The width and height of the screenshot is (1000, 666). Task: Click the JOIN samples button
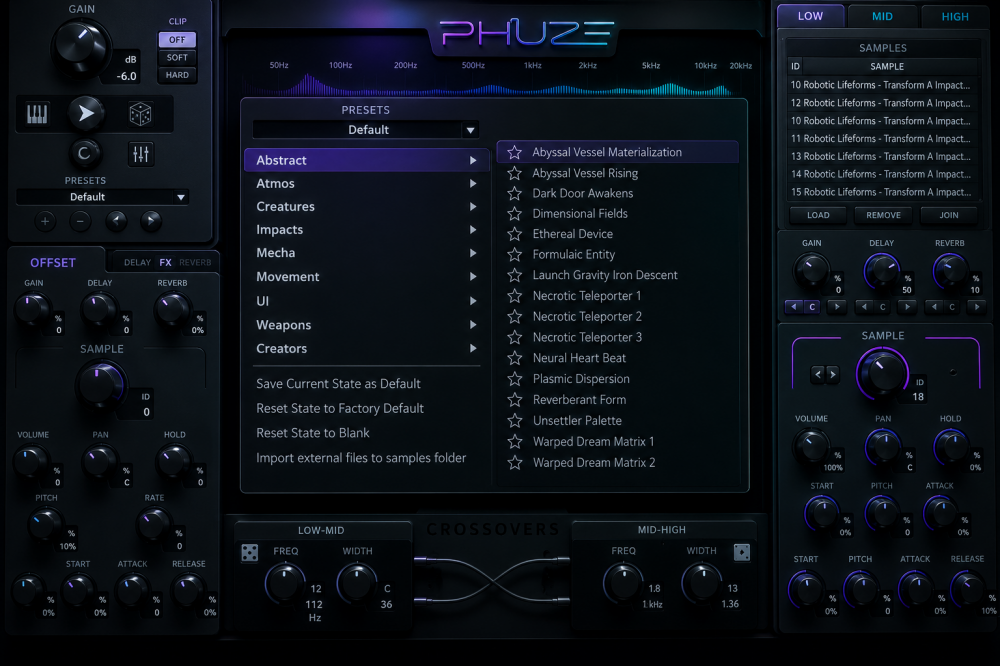pos(948,215)
